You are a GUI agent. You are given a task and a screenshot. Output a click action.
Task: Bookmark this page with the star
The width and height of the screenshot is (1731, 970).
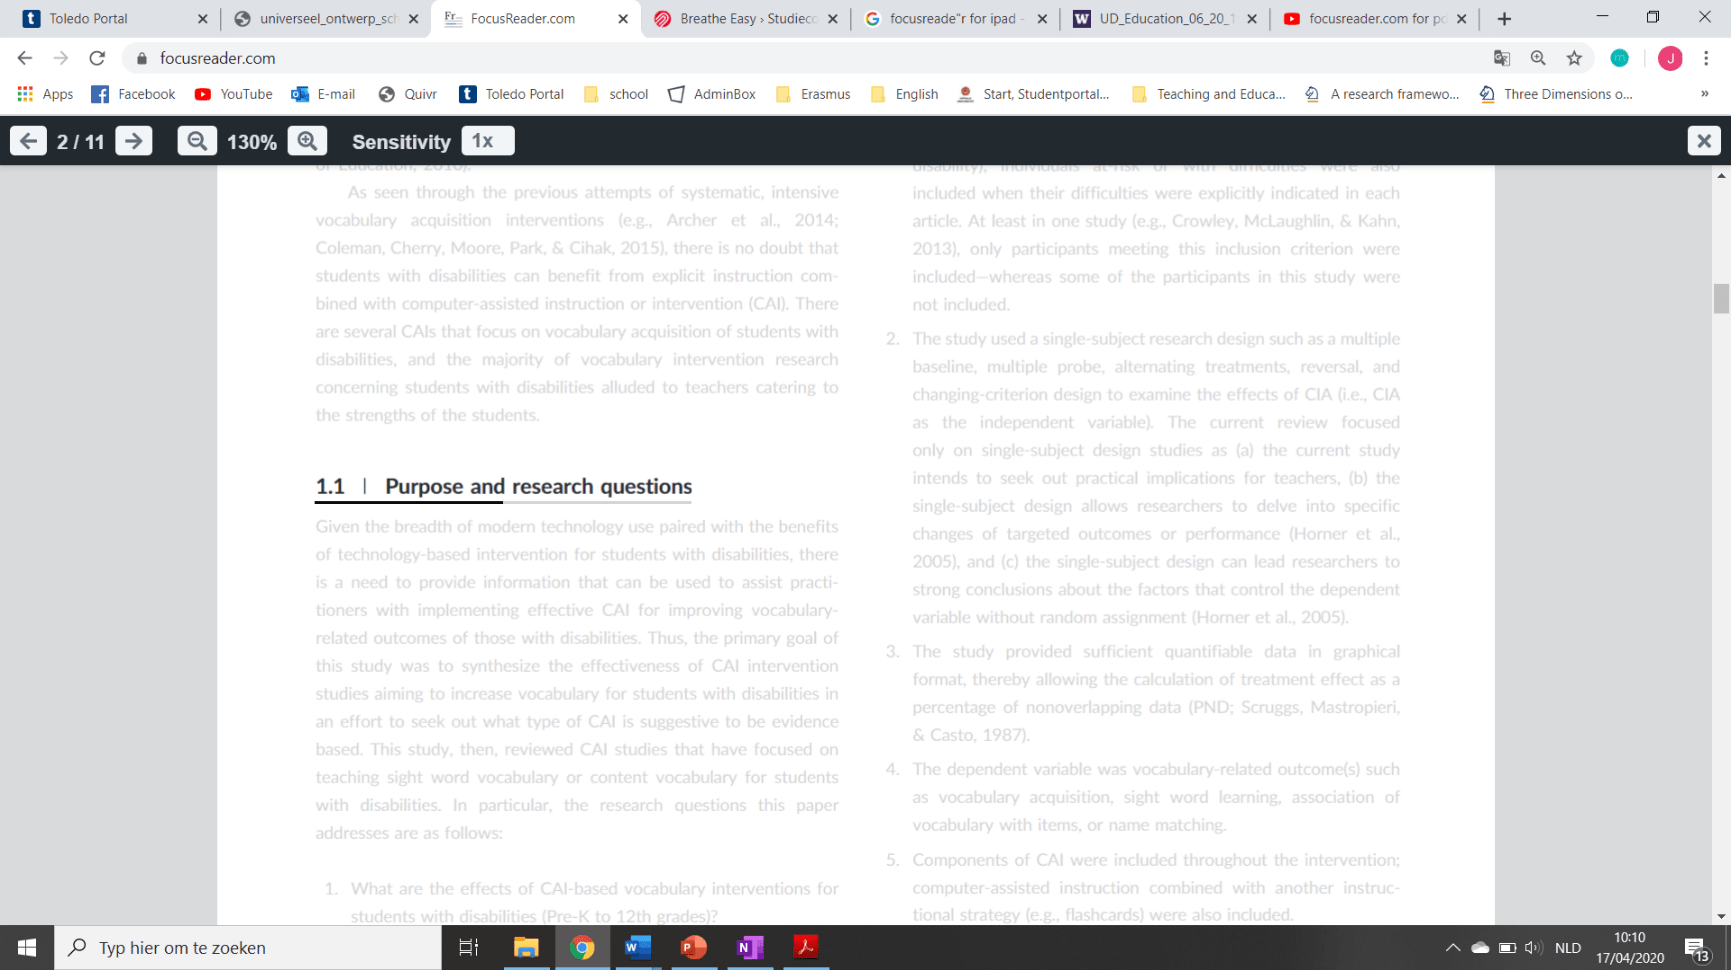click(1574, 58)
